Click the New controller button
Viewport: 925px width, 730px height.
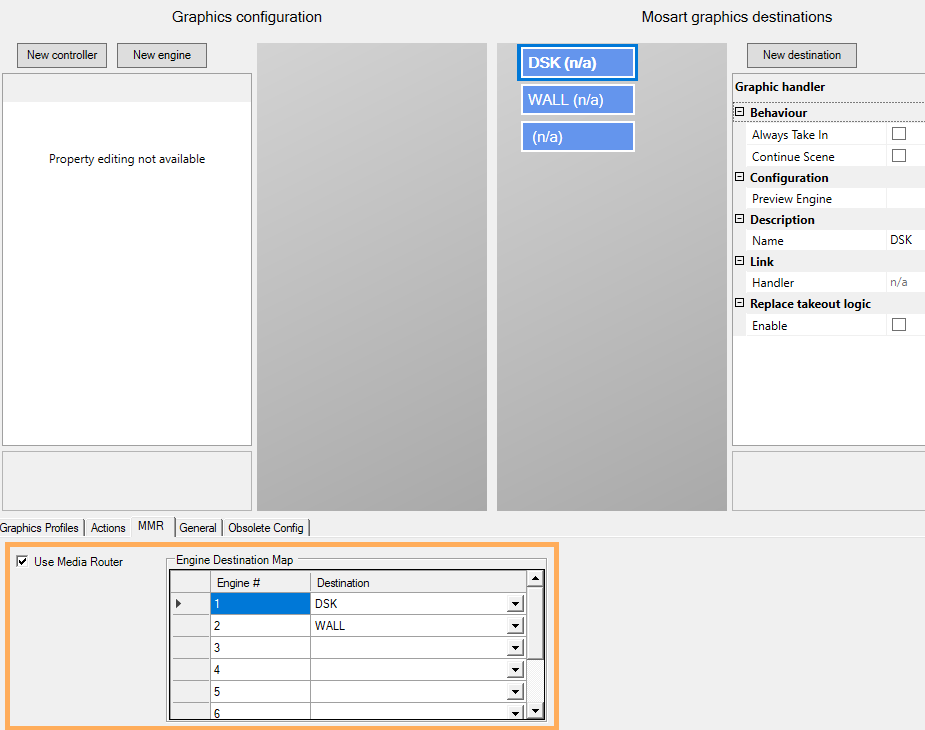point(62,55)
